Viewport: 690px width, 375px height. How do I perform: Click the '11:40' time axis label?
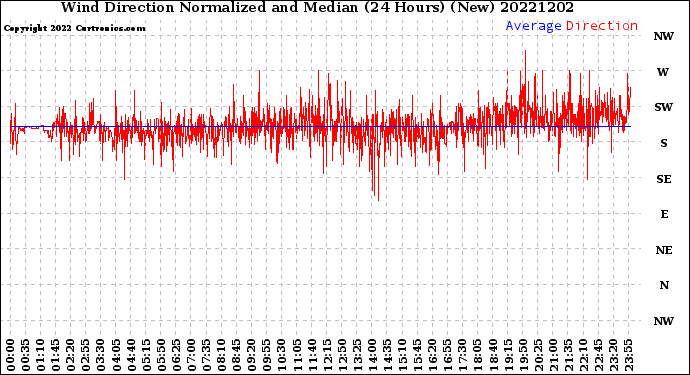[x=312, y=355]
